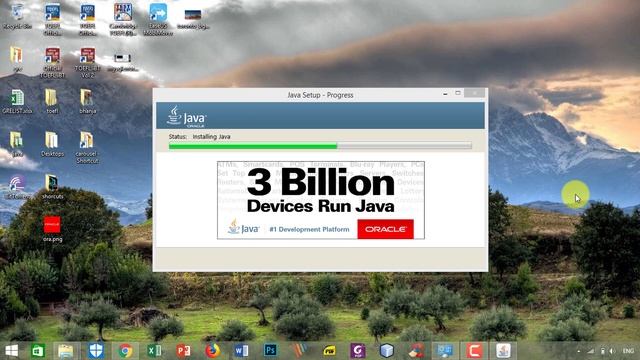Open the GRELIST.xlsx Excel file on desktop

[17, 101]
